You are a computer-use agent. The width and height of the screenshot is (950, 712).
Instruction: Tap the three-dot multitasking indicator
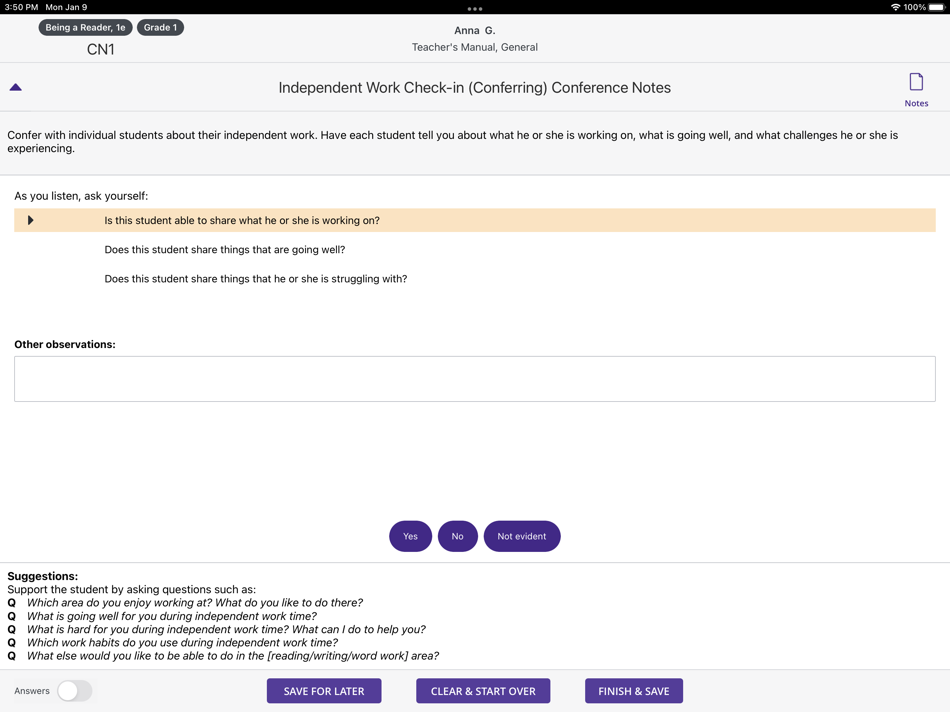click(x=475, y=8)
